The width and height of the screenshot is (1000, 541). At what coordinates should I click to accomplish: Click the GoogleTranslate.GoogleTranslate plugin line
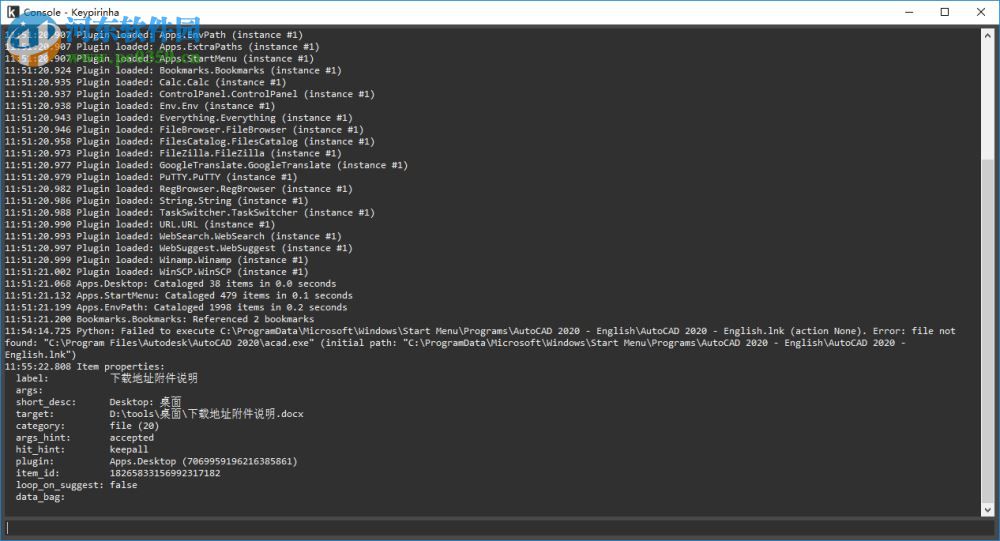coord(206,165)
